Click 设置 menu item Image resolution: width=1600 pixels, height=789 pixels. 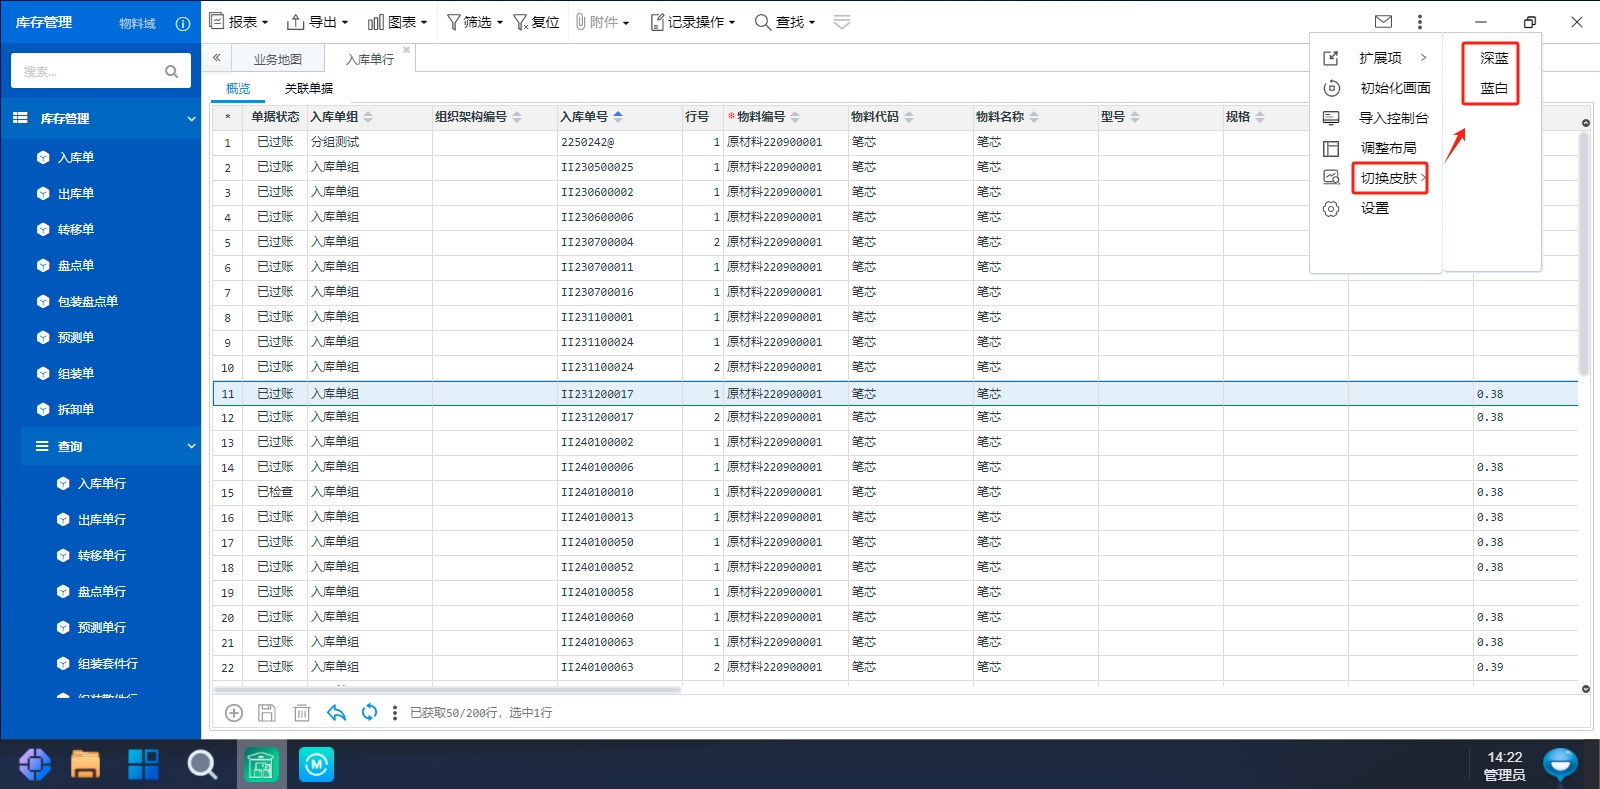point(1376,208)
